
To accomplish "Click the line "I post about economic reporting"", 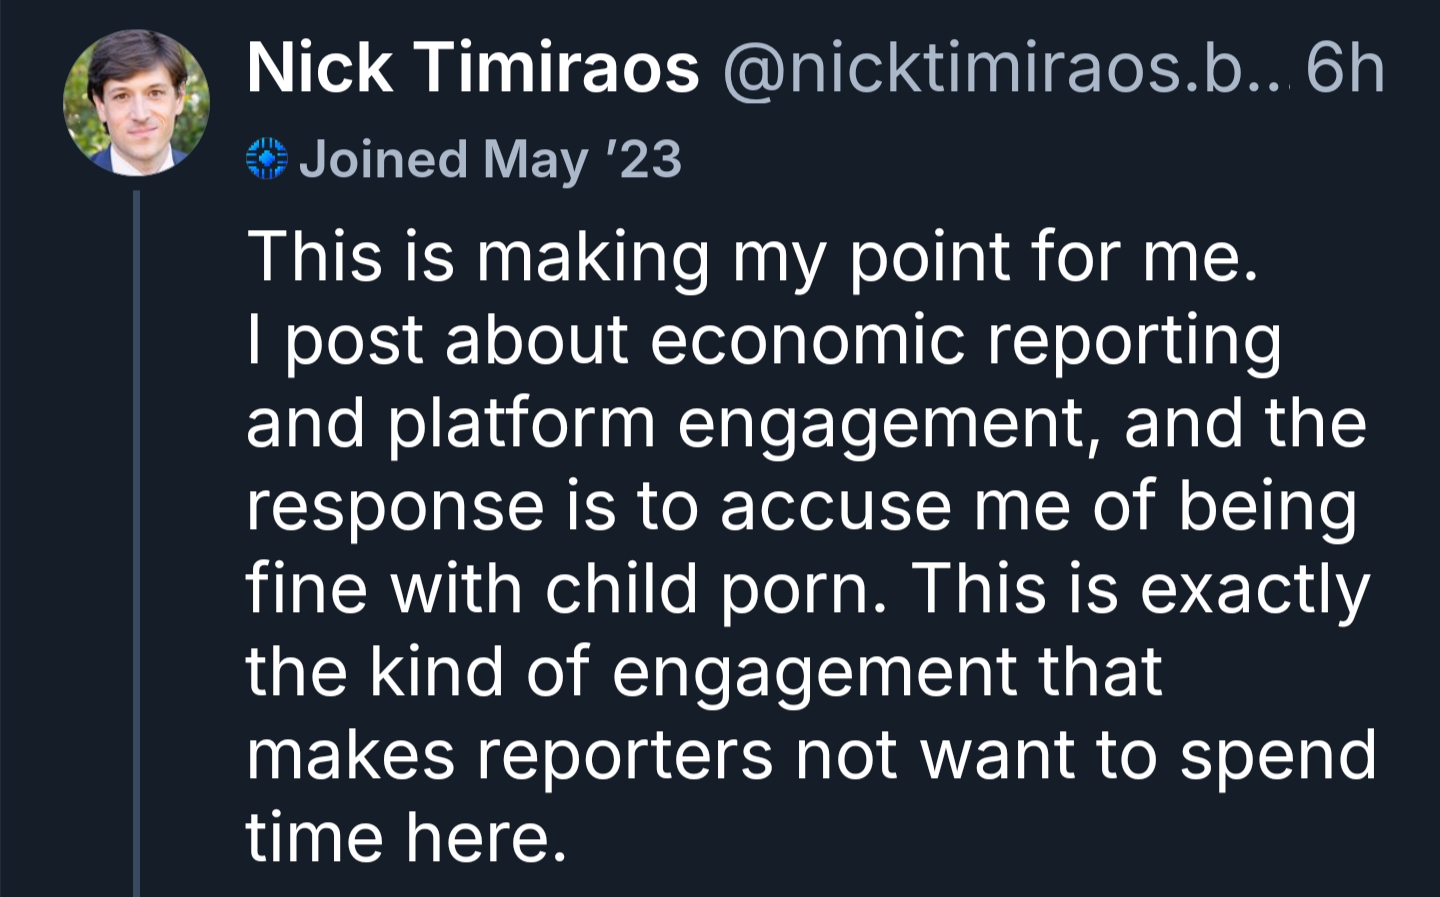I will 763,339.
